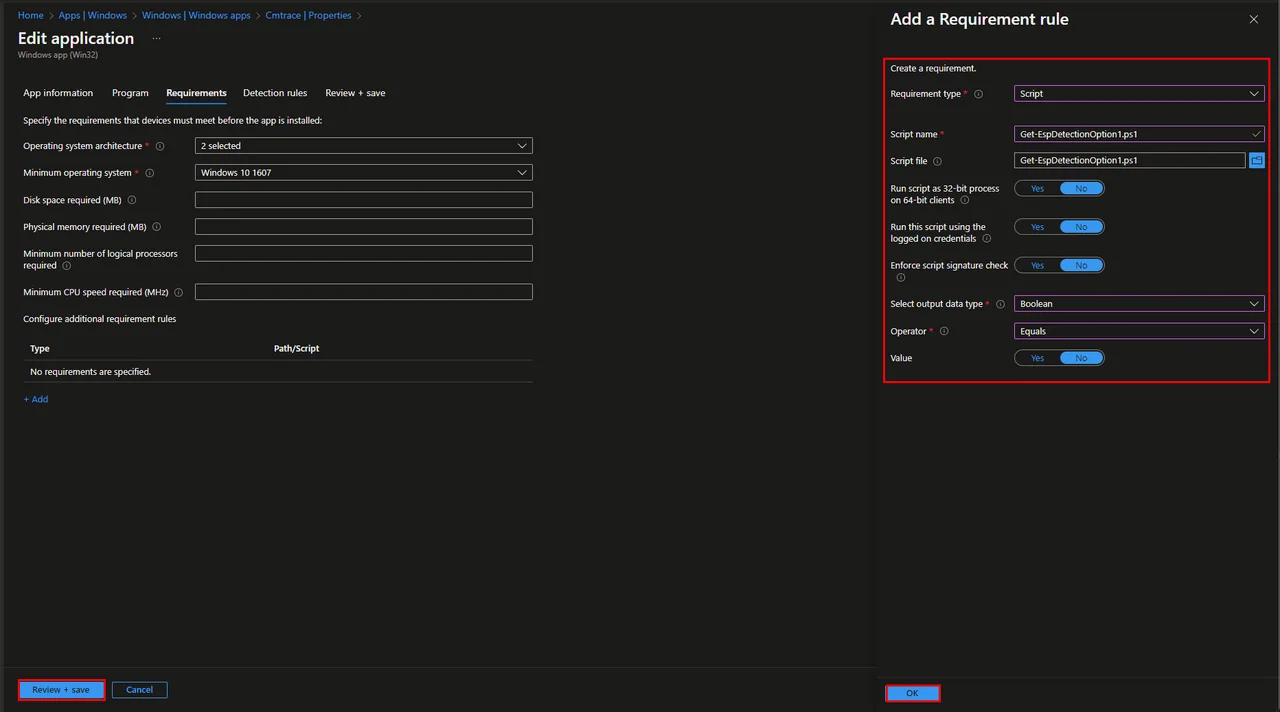Expand the Requirement type dropdown

1139,94
